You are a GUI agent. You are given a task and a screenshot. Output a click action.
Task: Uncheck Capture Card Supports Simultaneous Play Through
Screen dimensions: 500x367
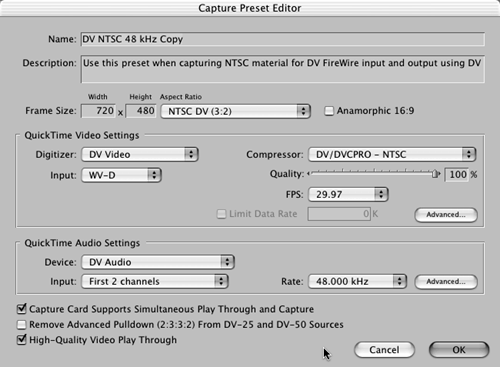22,309
